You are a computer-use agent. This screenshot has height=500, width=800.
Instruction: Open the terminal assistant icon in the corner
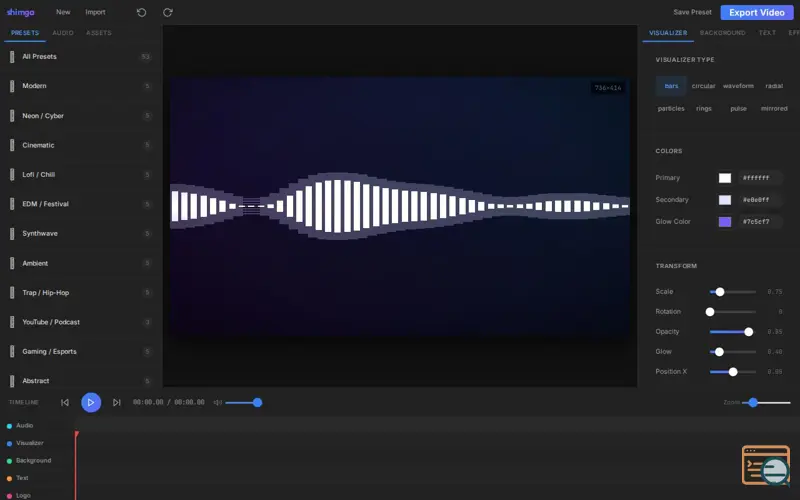click(x=766, y=465)
